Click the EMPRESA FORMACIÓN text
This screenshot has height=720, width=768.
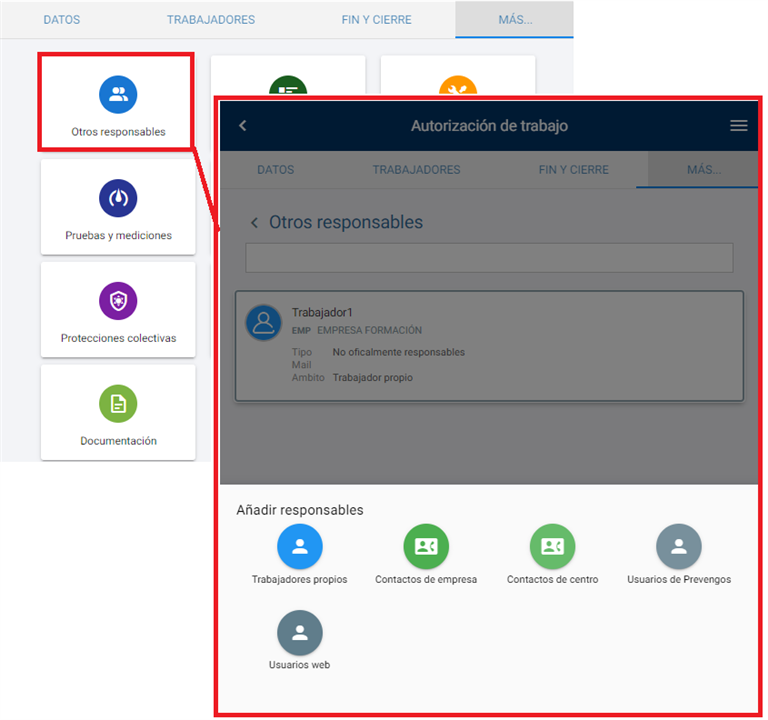point(369,330)
